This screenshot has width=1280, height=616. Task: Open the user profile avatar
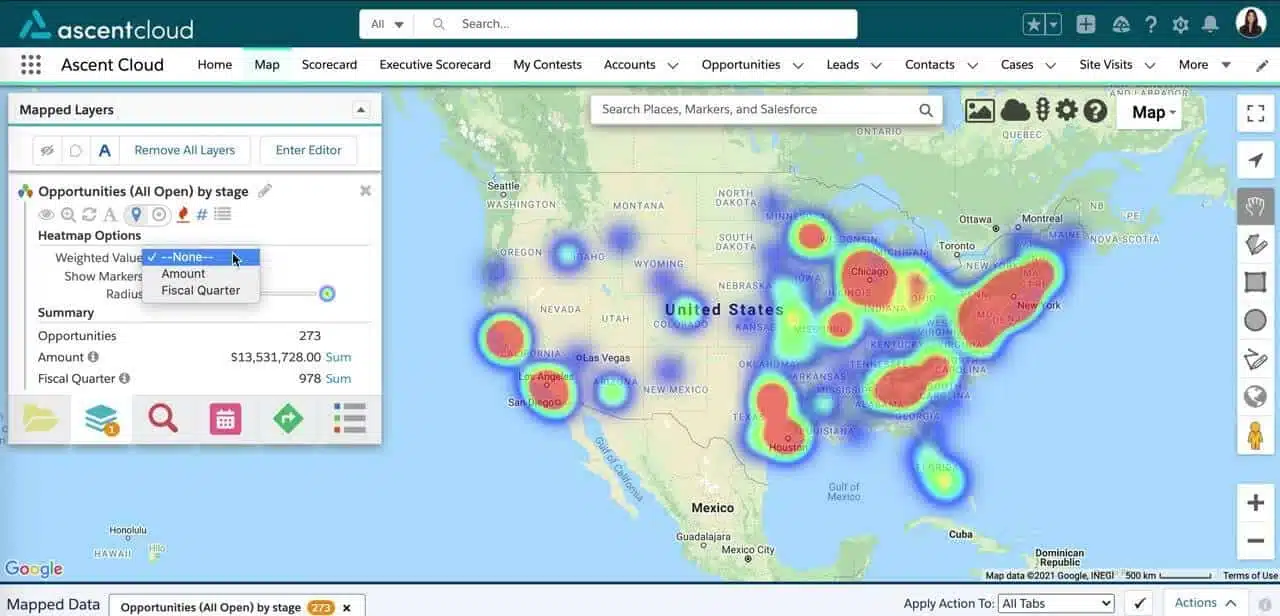pos(1251,23)
